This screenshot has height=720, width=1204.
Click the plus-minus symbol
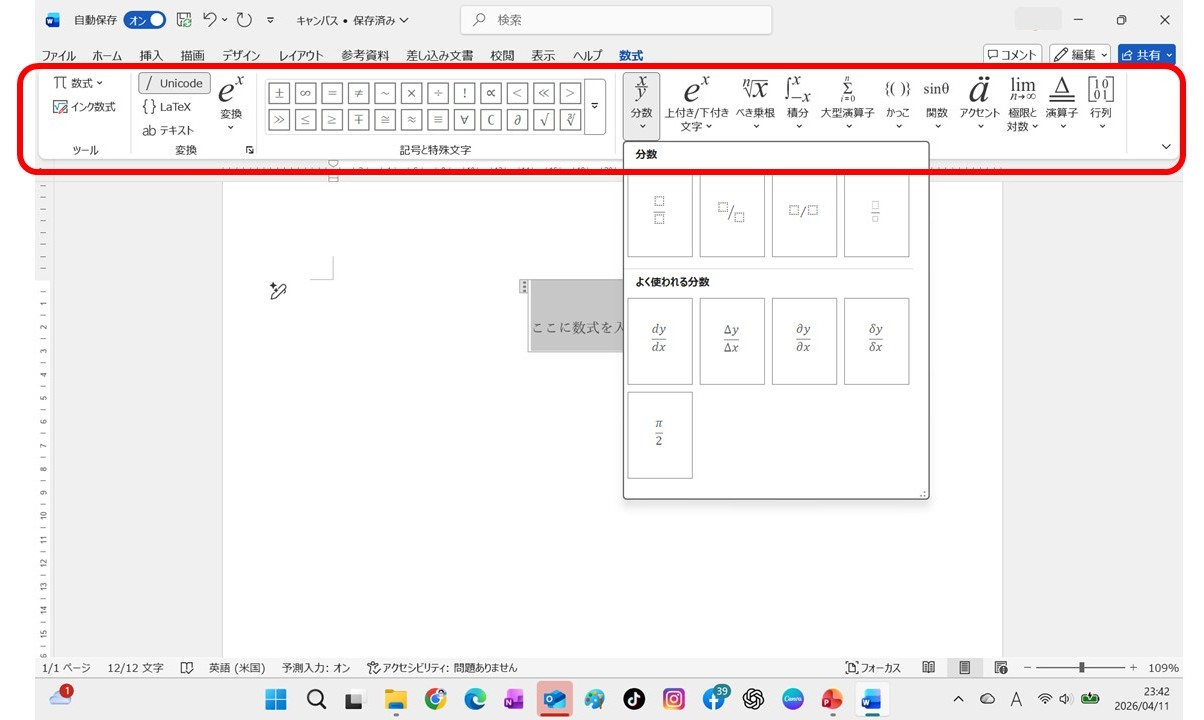280,94
